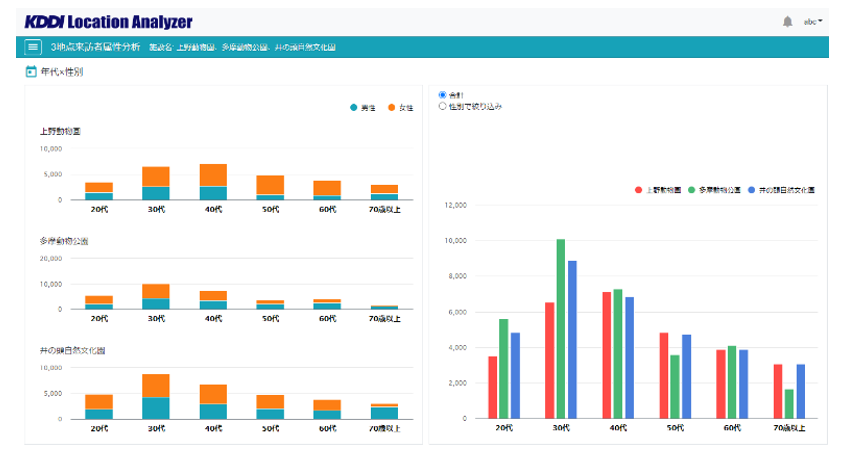This screenshot has width=845, height=464.
Task: Click the blue 30代 bar in comparison chart
Action: pyautogui.click(x=572, y=339)
